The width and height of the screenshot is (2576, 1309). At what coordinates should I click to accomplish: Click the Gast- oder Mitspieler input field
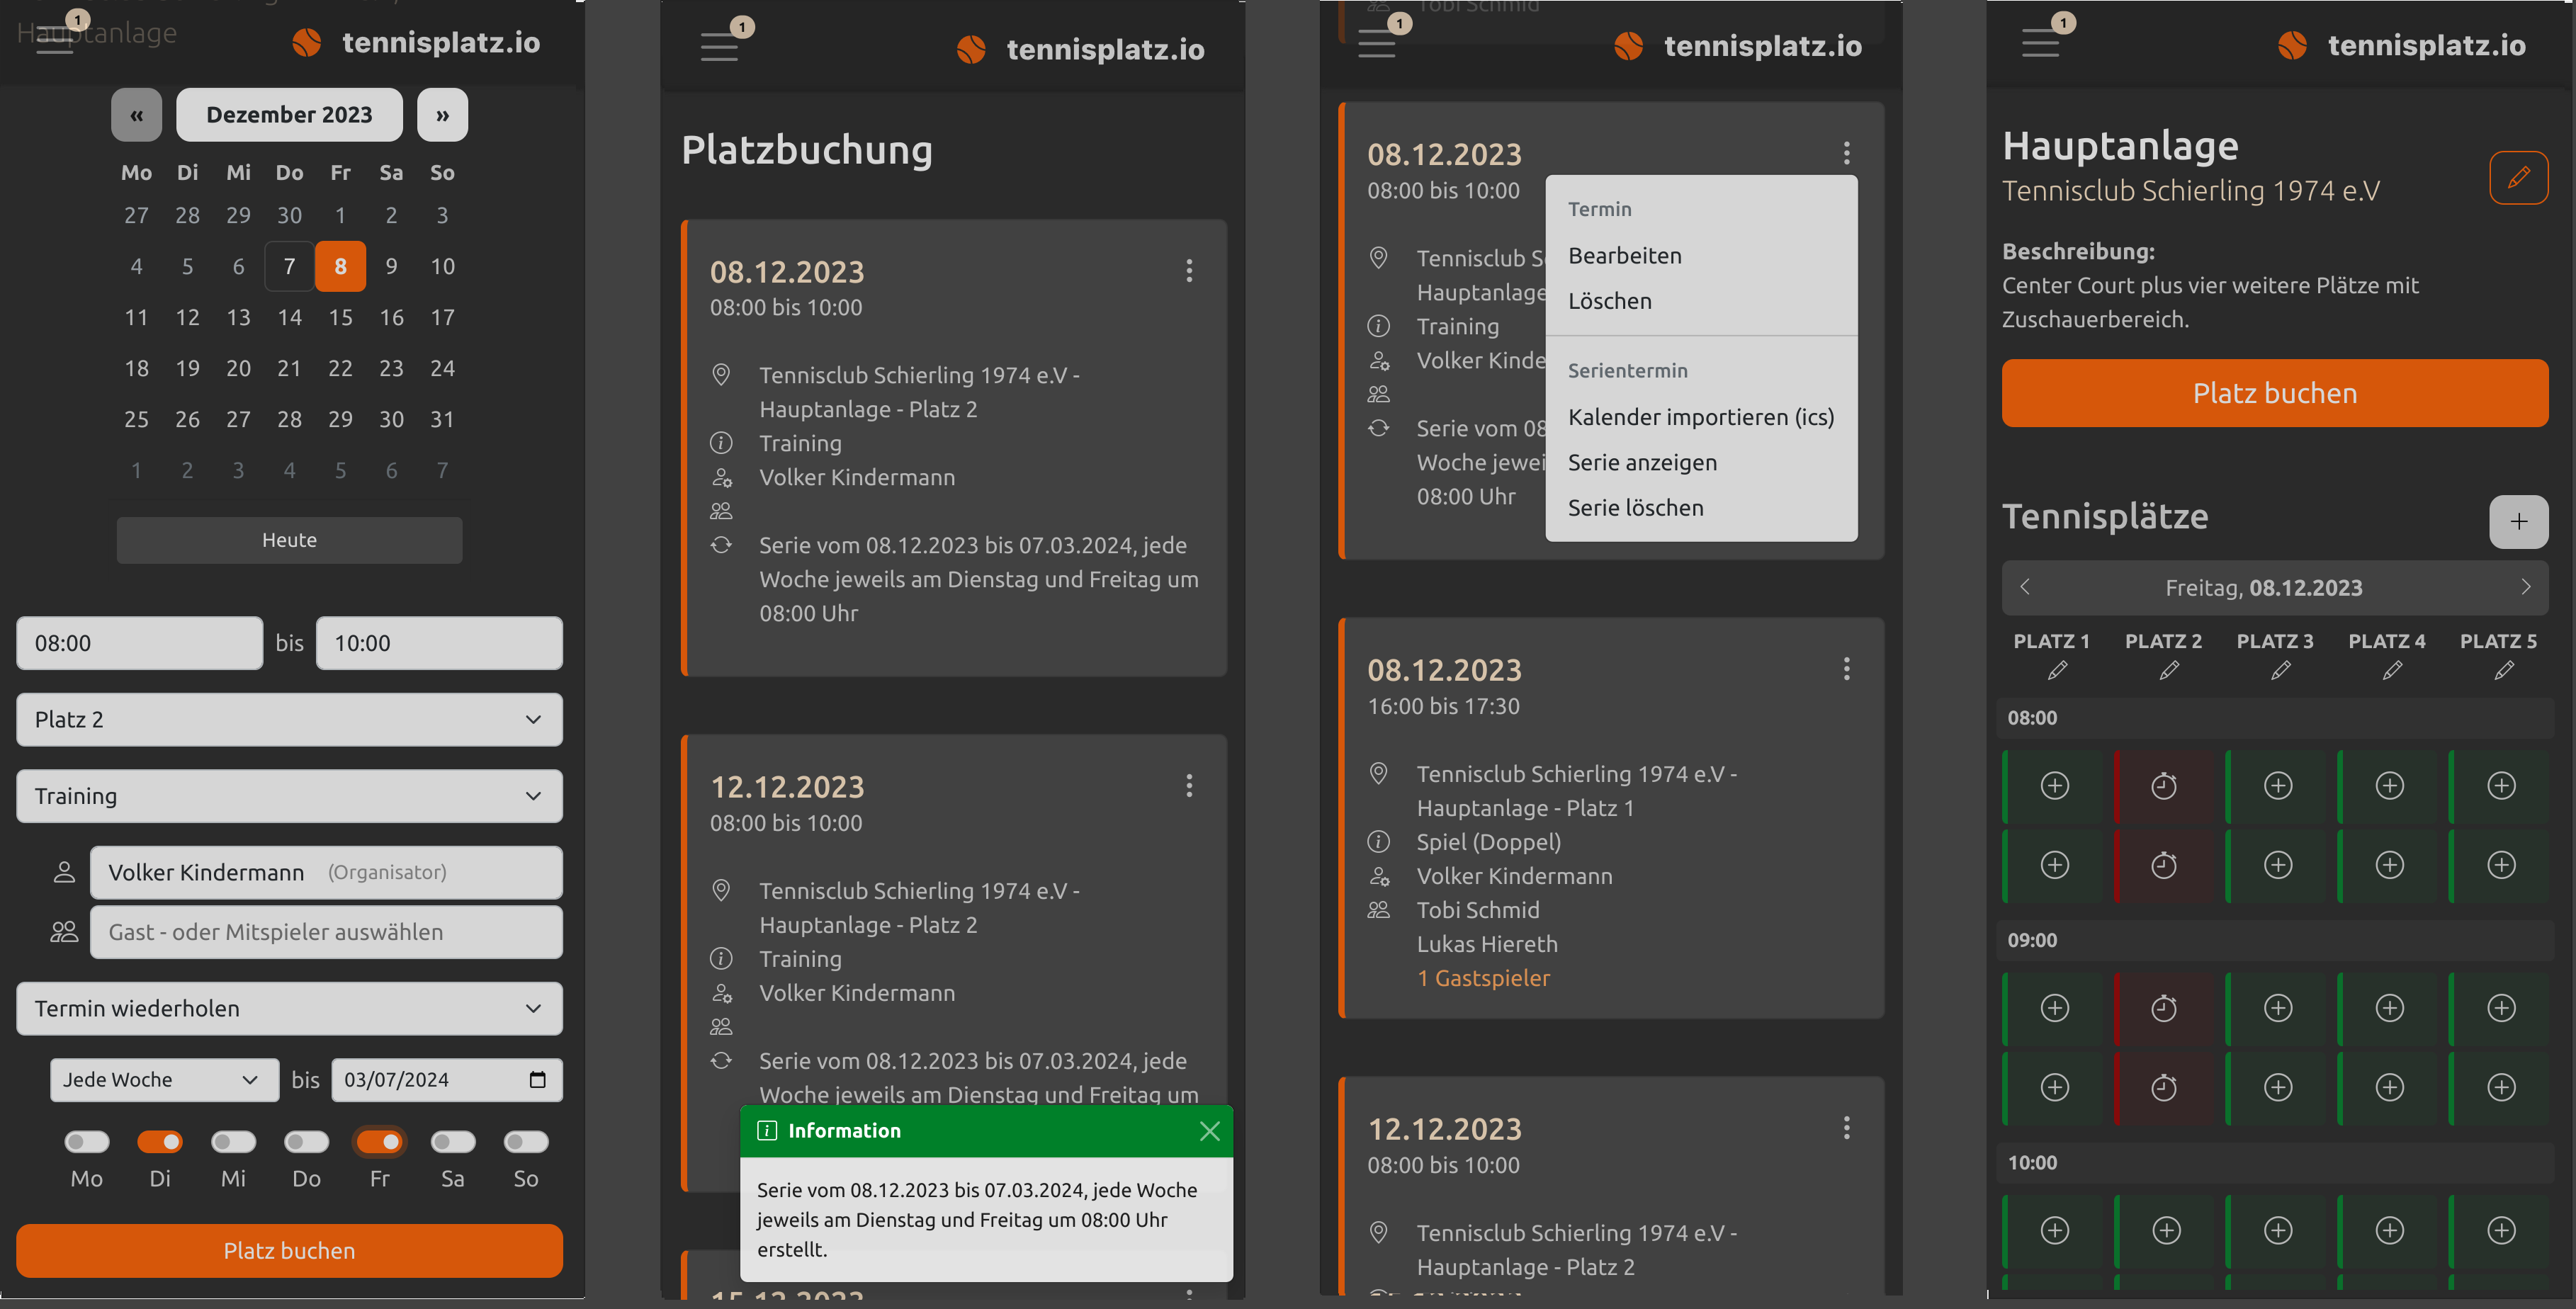click(x=326, y=932)
